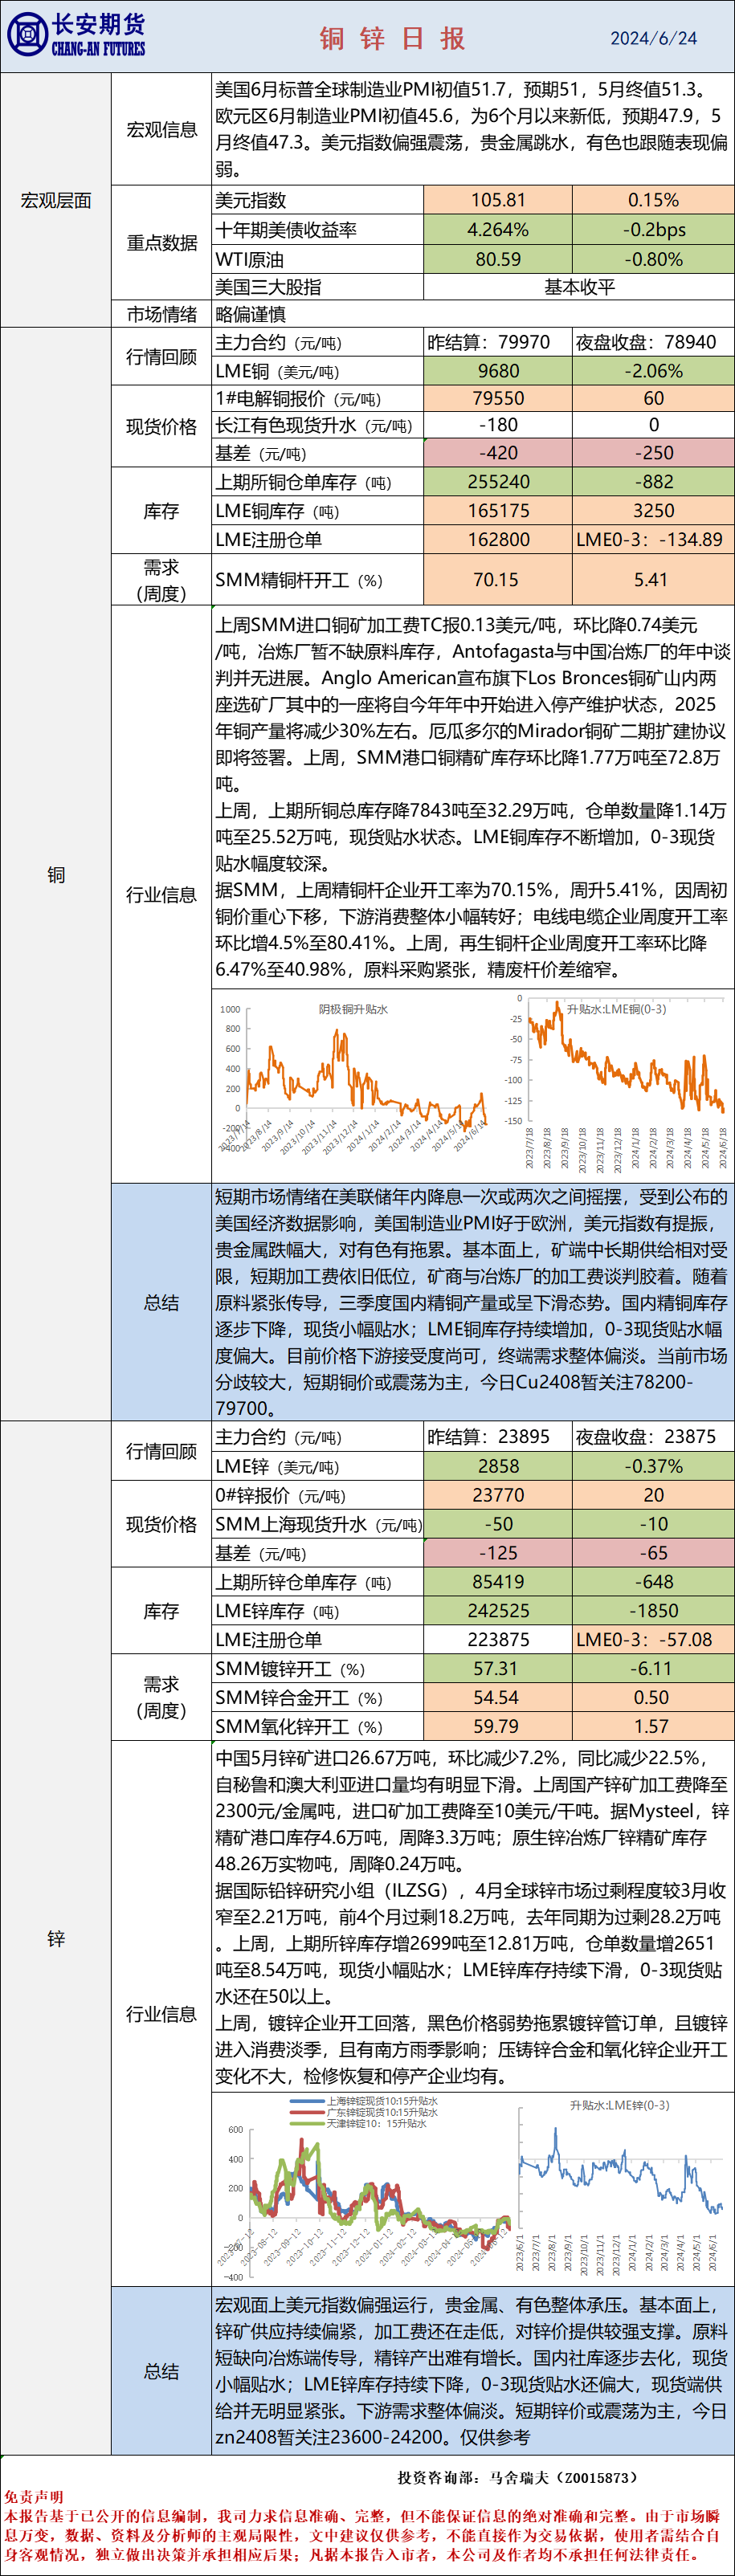Select the SMM镀锌开工 rate 57.31
Screen dimensions: 735x2576
click(498, 1669)
